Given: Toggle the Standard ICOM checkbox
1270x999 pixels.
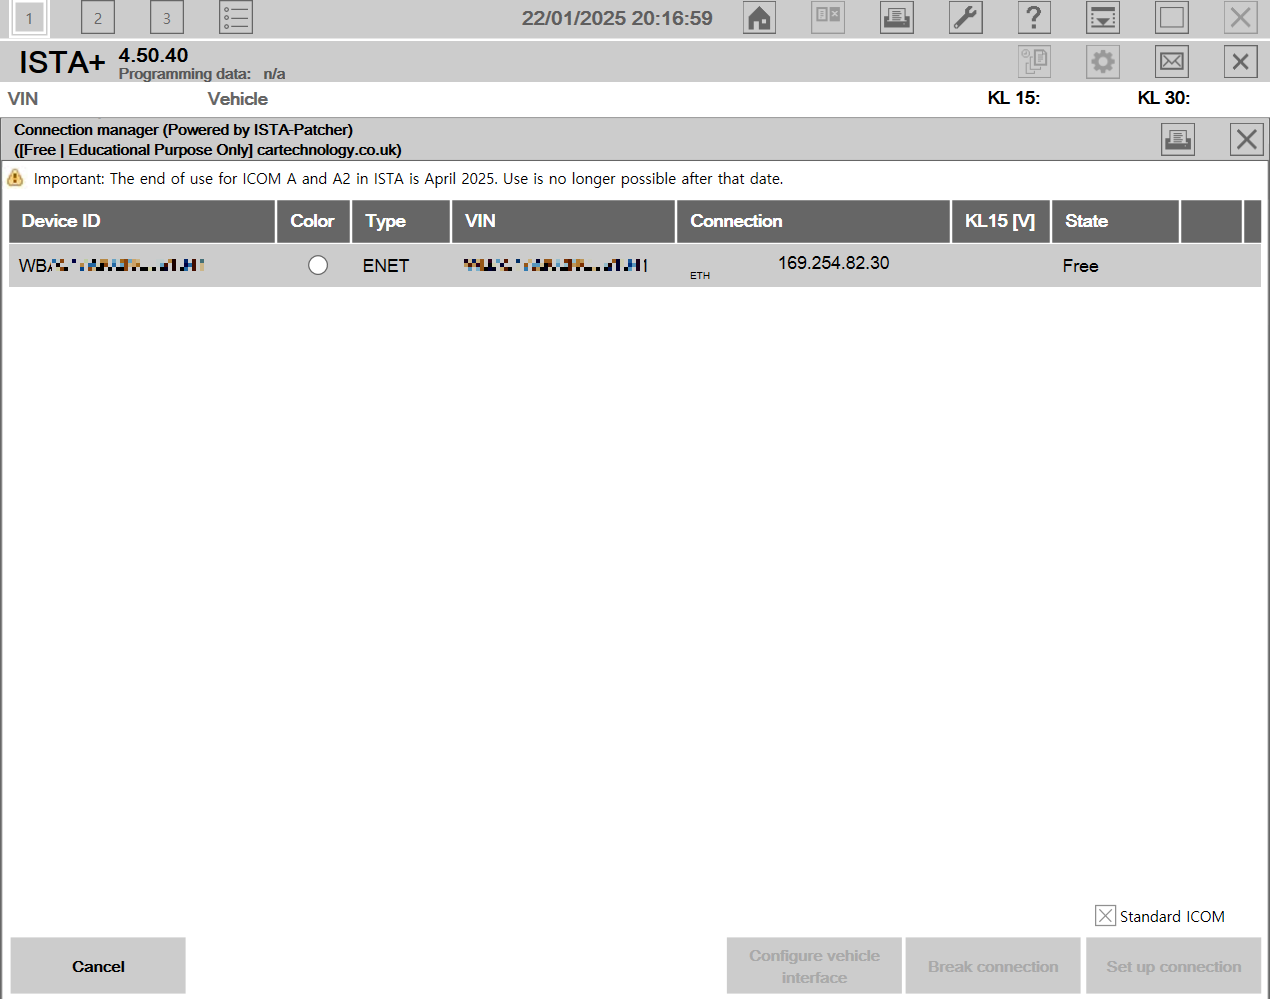Looking at the screenshot, I should 1105,916.
